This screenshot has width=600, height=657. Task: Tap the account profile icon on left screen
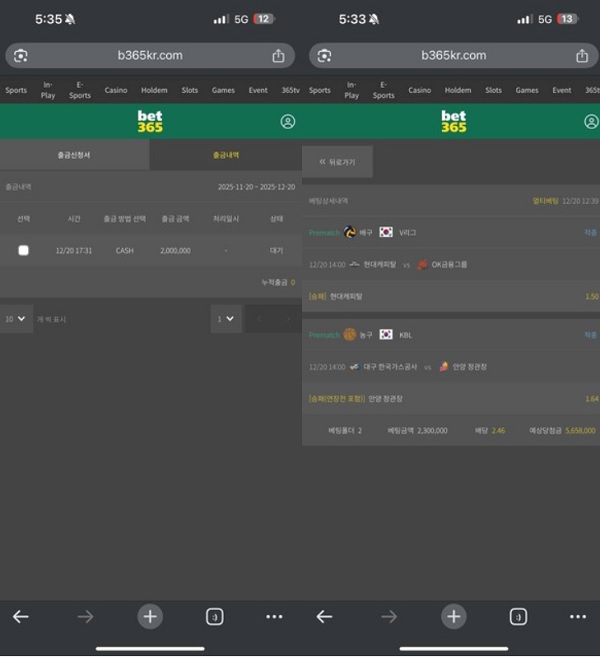pos(288,122)
